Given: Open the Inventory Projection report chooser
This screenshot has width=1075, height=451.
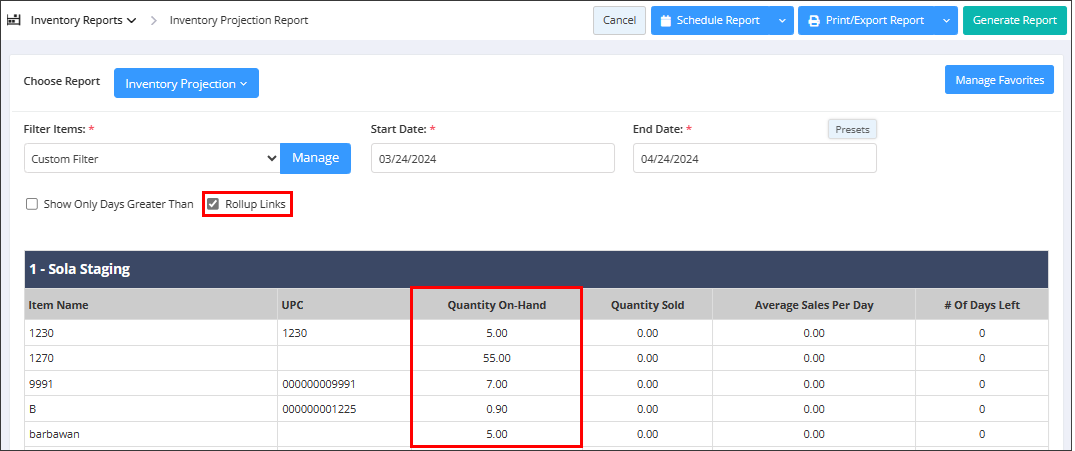Looking at the screenshot, I should 186,84.
